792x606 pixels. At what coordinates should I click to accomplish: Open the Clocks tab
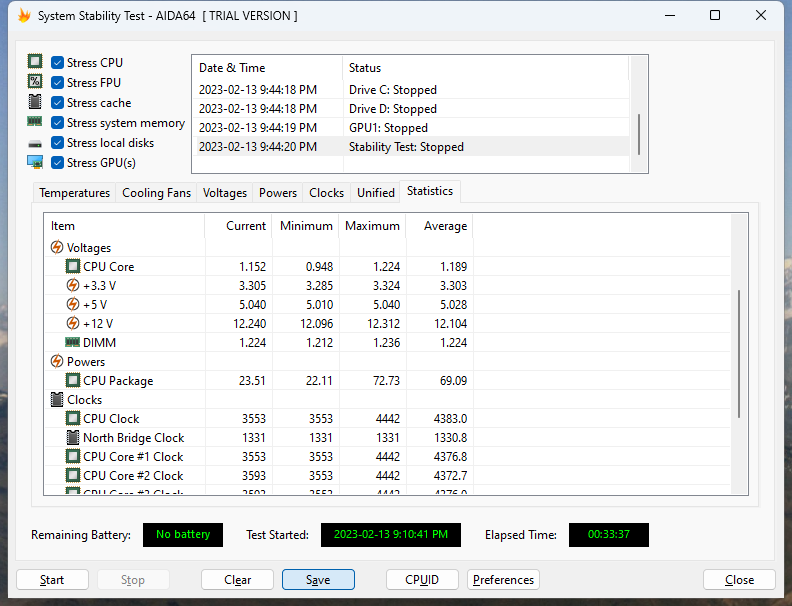[x=326, y=193]
